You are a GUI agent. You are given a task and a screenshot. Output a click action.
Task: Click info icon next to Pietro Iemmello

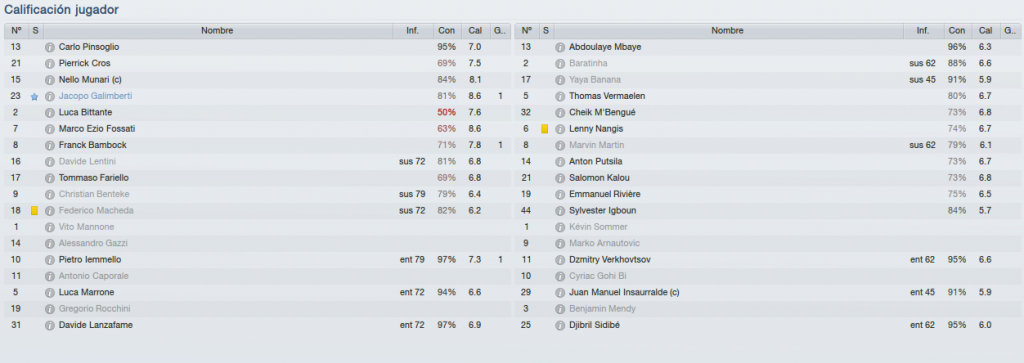50,259
